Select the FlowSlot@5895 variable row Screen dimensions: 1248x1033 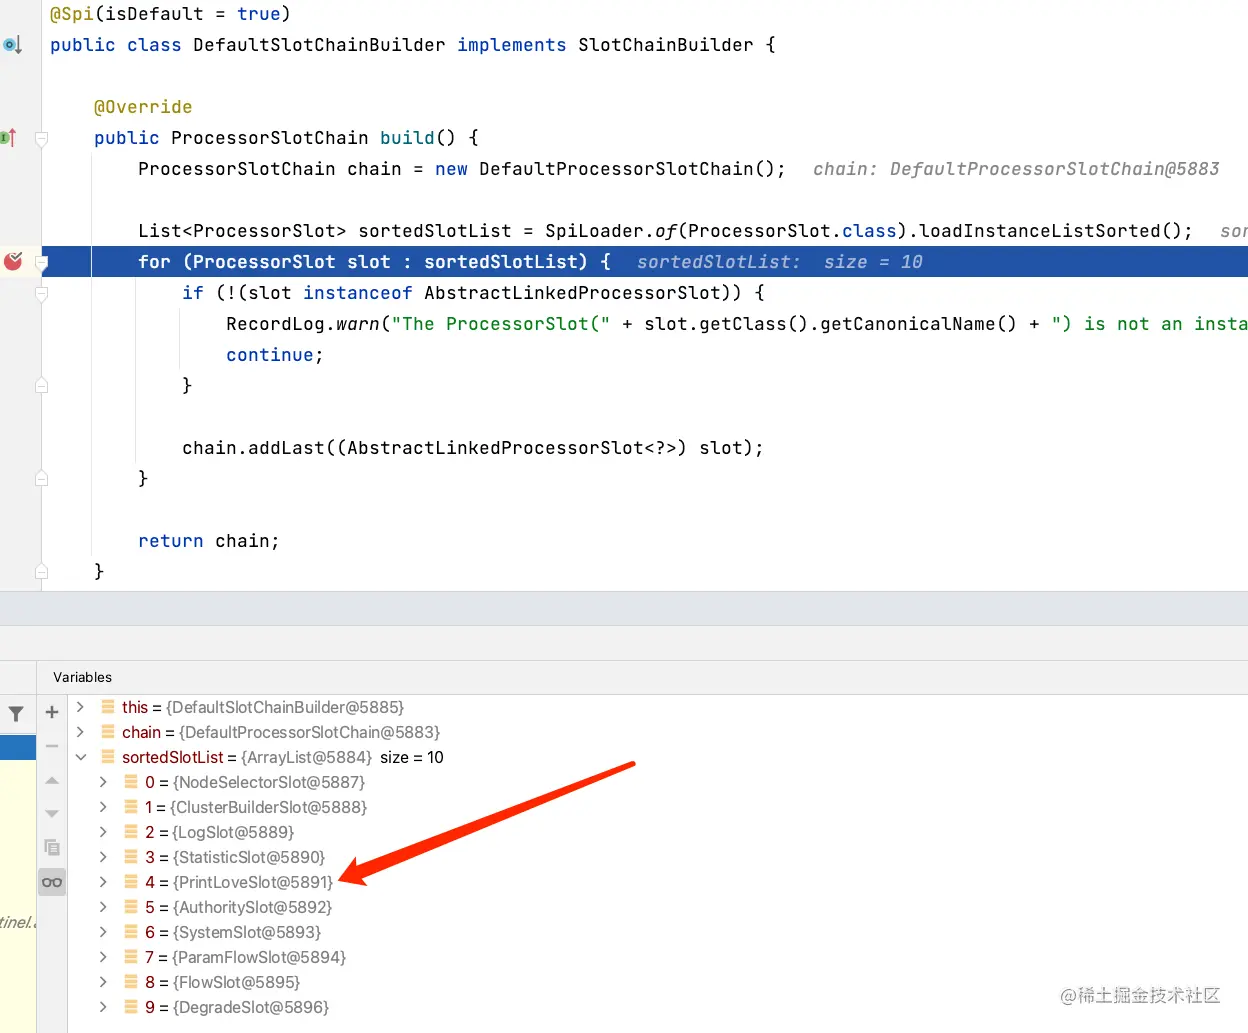tap(658, 982)
